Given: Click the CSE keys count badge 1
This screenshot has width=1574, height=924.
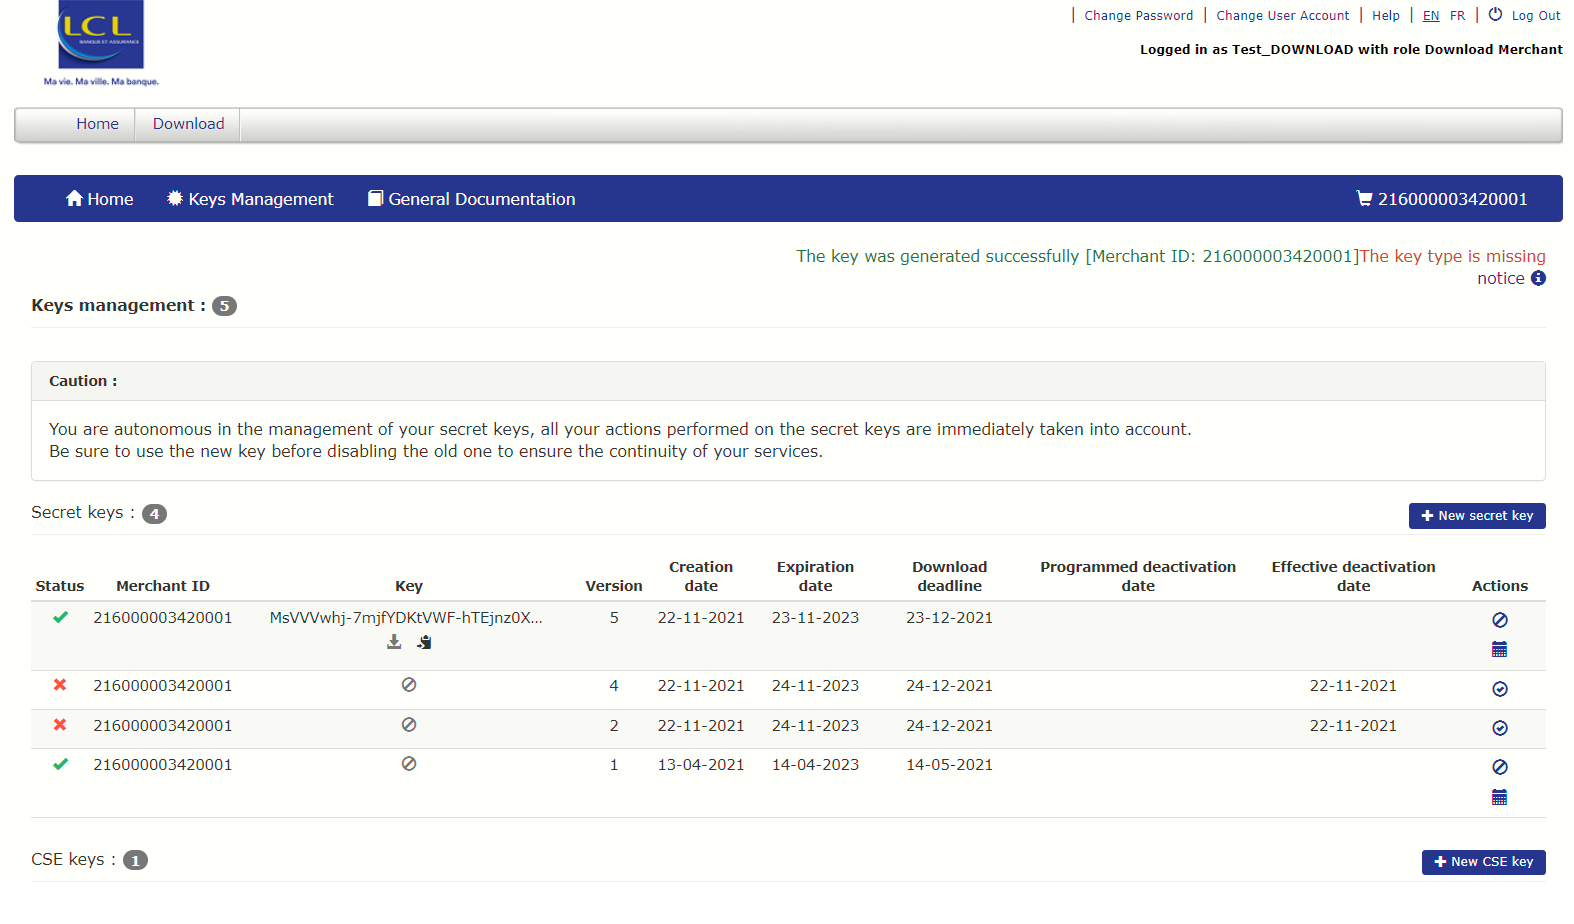Looking at the screenshot, I should (x=135, y=860).
